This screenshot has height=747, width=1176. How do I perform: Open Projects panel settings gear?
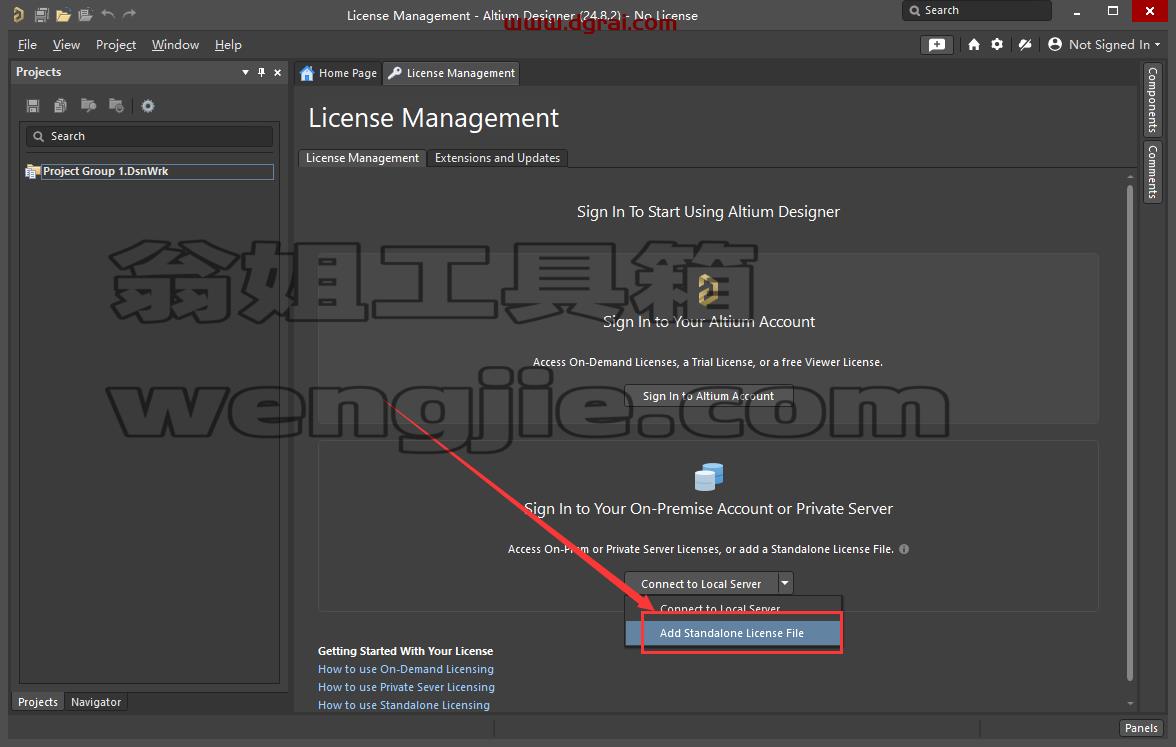[x=148, y=106]
